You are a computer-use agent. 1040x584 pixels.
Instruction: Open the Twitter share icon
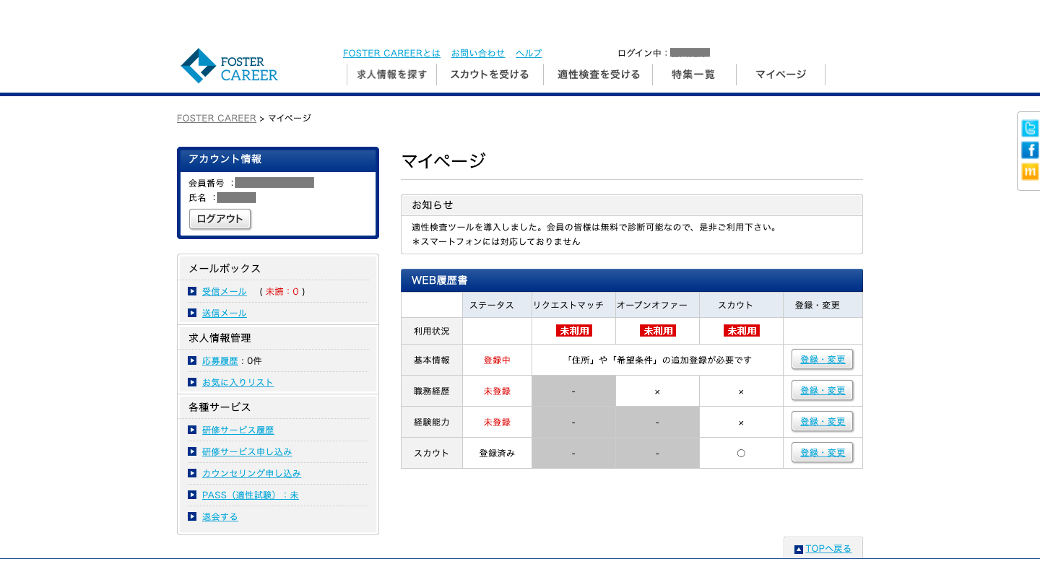[1029, 128]
